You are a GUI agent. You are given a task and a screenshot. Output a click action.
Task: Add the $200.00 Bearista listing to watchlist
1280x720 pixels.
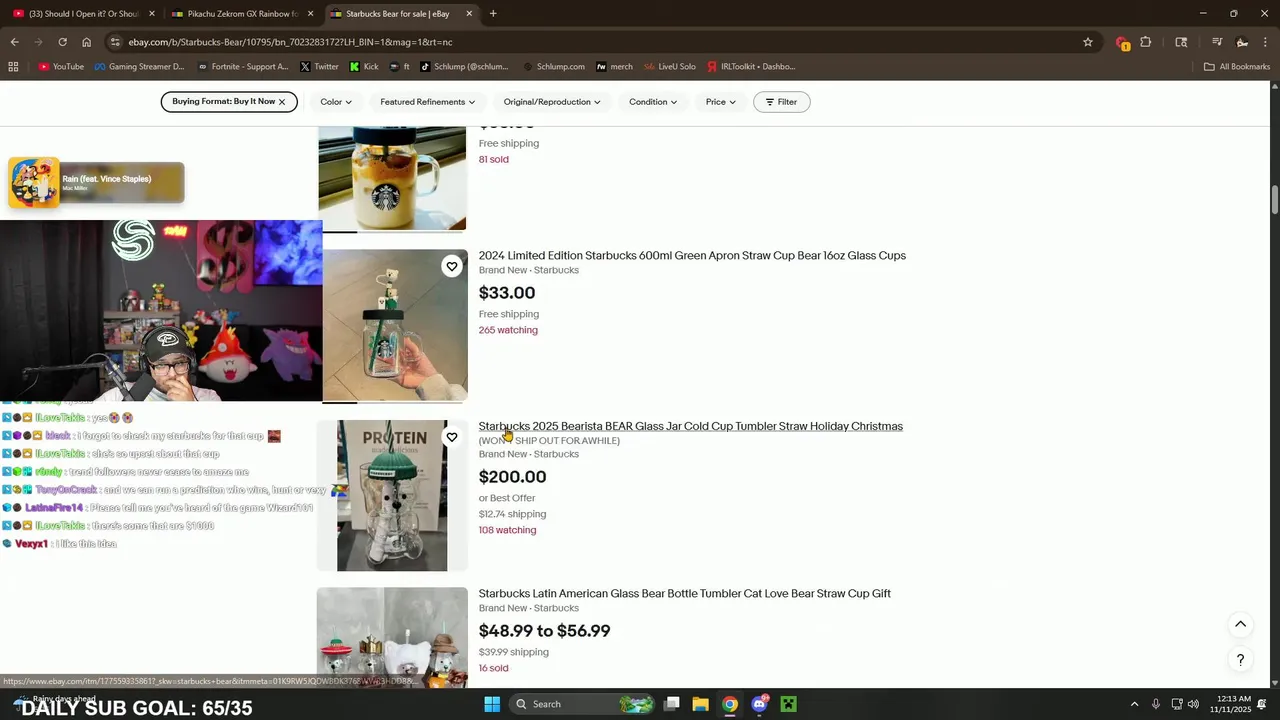452,437
